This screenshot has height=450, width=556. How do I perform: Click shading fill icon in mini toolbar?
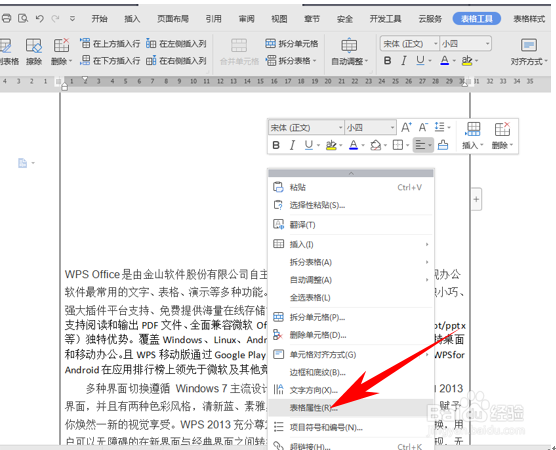pos(376,145)
